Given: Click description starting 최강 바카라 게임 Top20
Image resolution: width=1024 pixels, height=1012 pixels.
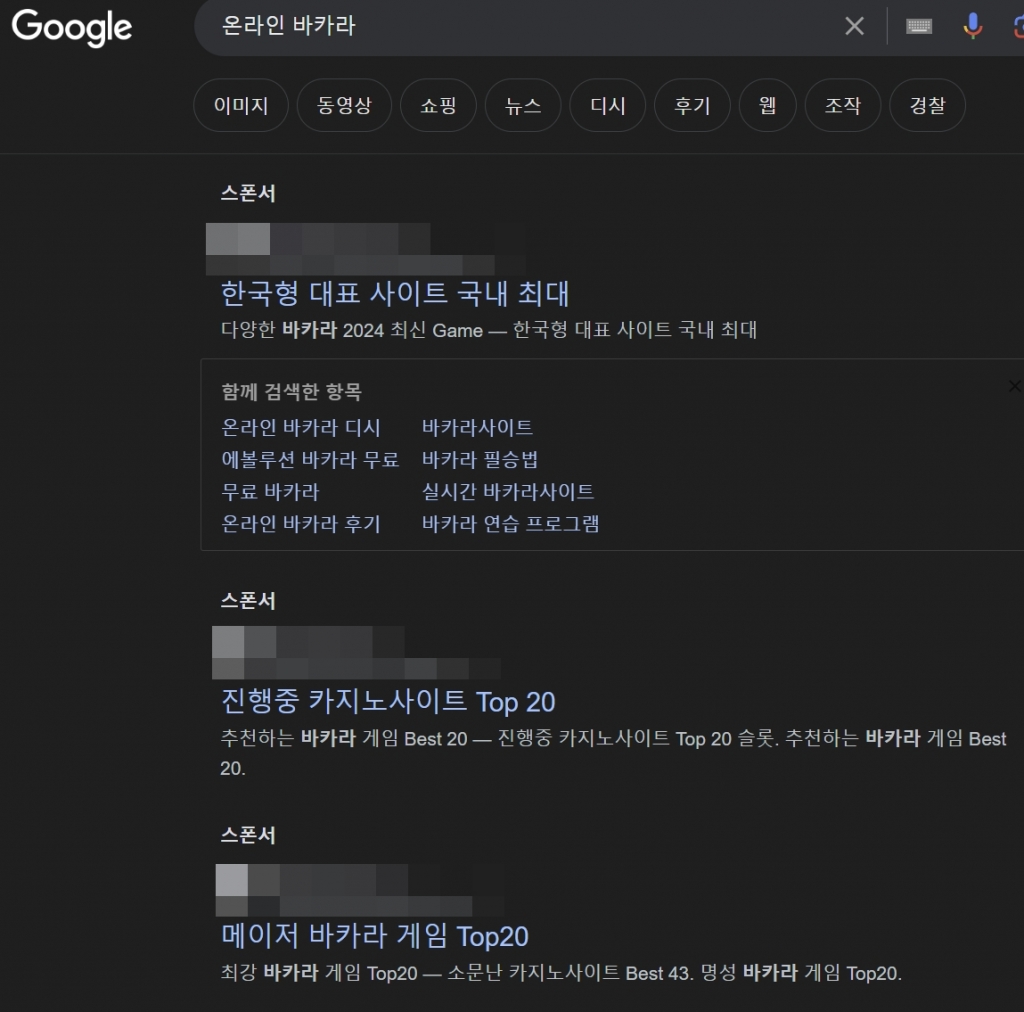Looking at the screenshot, I should pos(561,973).
